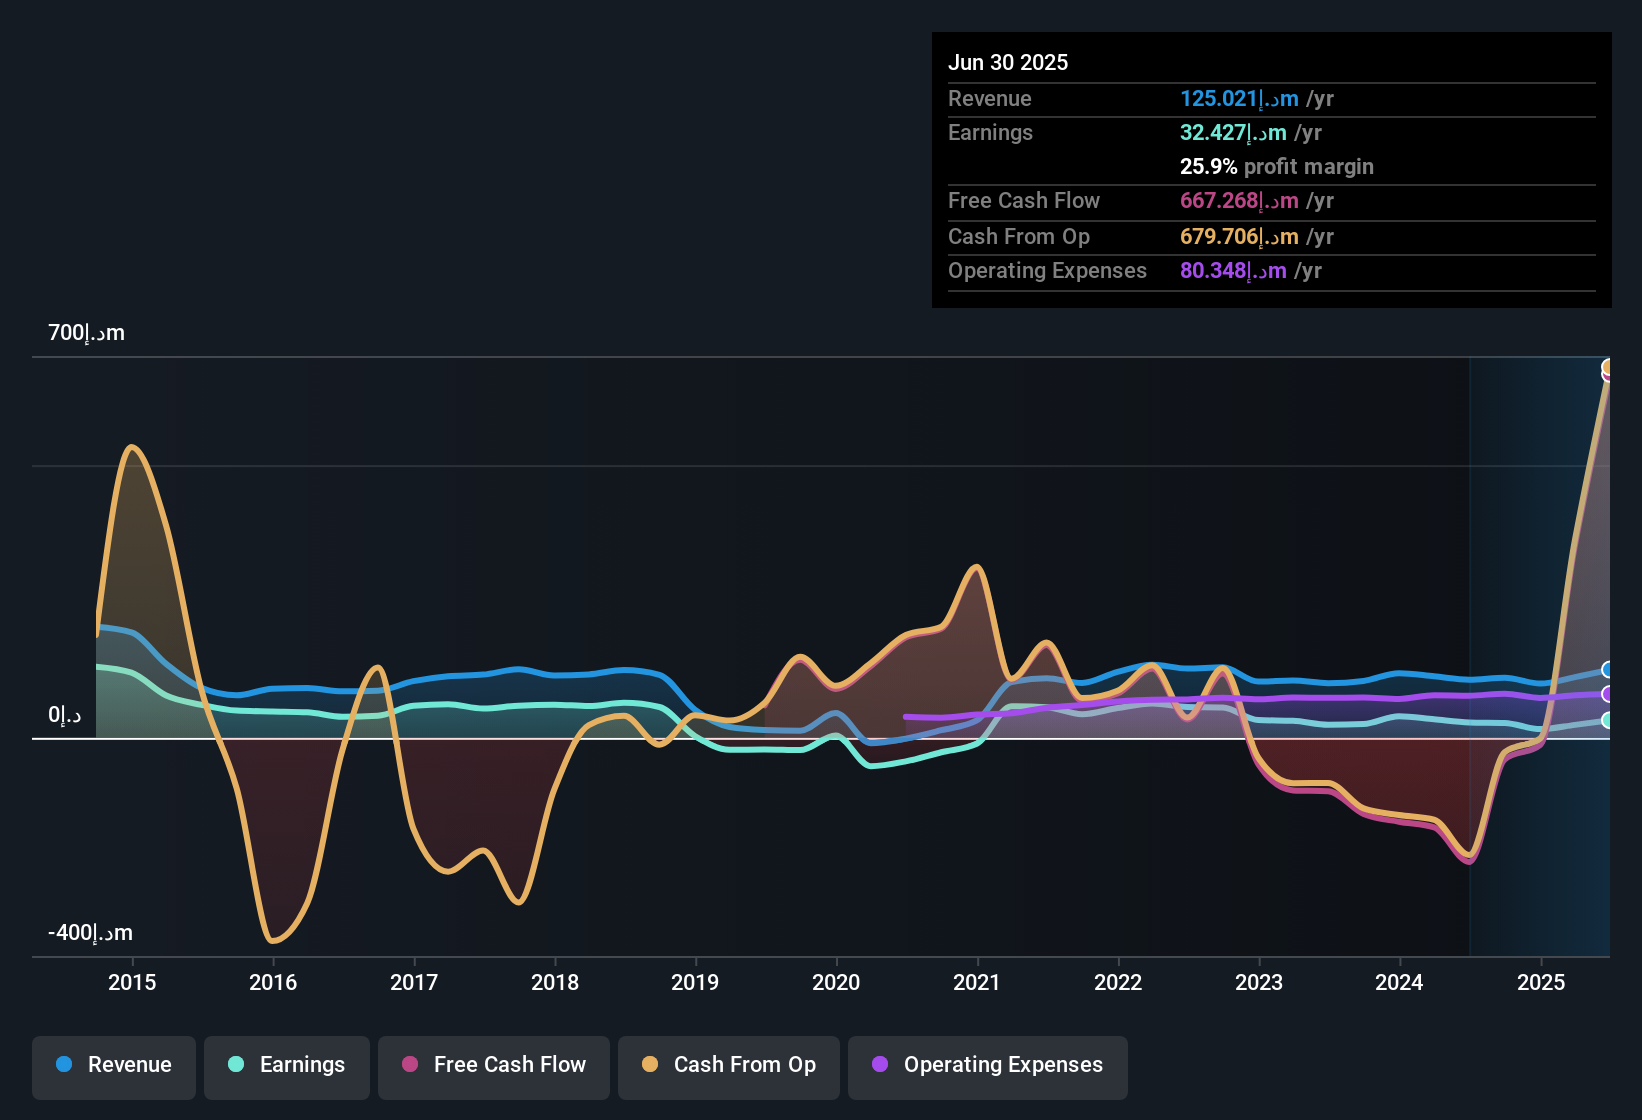Toggle the Revenue series visibility

pyautogui.click(x=113, y=1065)
